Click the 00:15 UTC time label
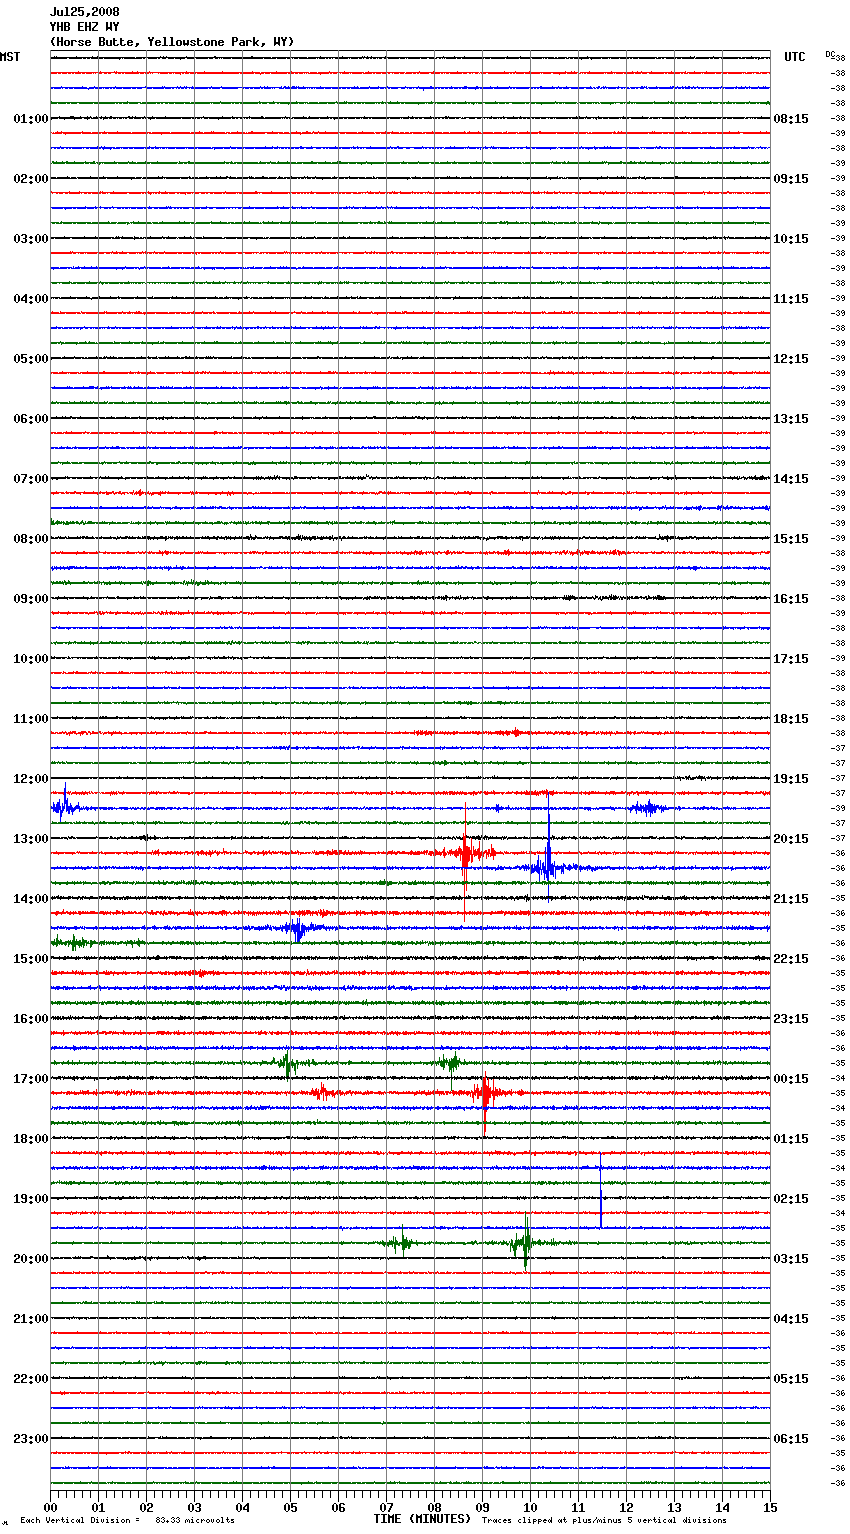 (x=791, y=1079)
